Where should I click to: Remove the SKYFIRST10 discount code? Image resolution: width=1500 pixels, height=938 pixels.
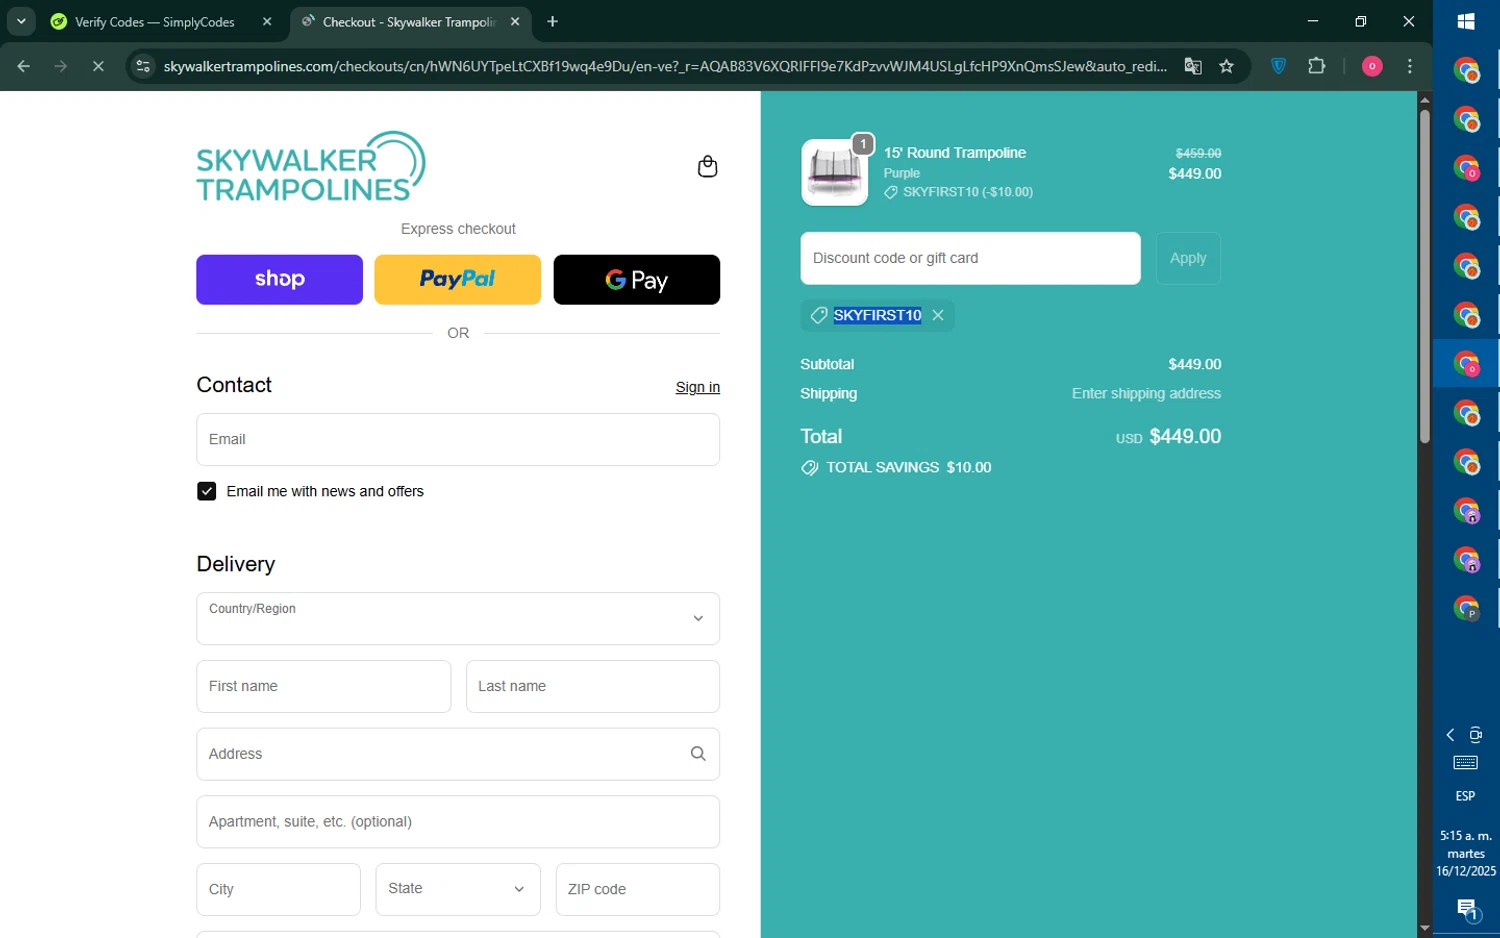click(938, 315)
